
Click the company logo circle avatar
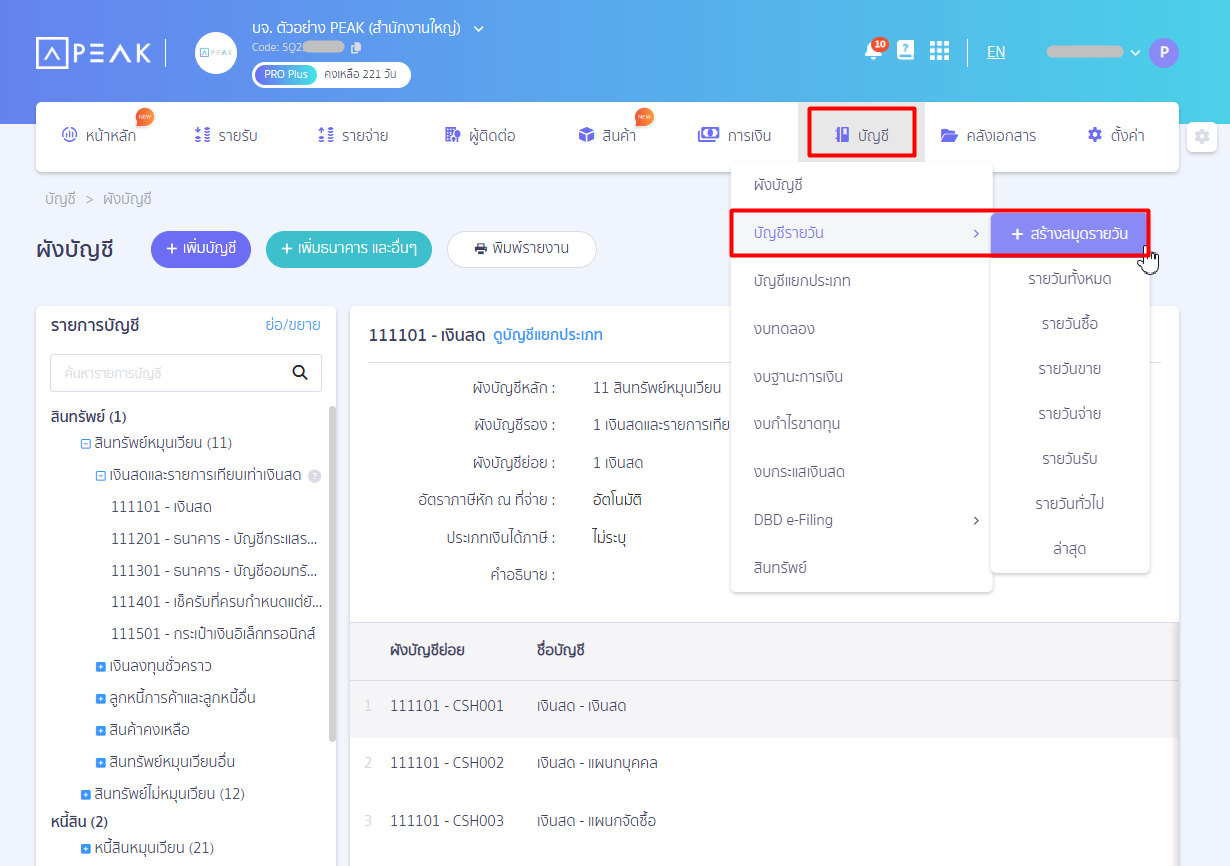pyautogui.click(x=216, y=53)
